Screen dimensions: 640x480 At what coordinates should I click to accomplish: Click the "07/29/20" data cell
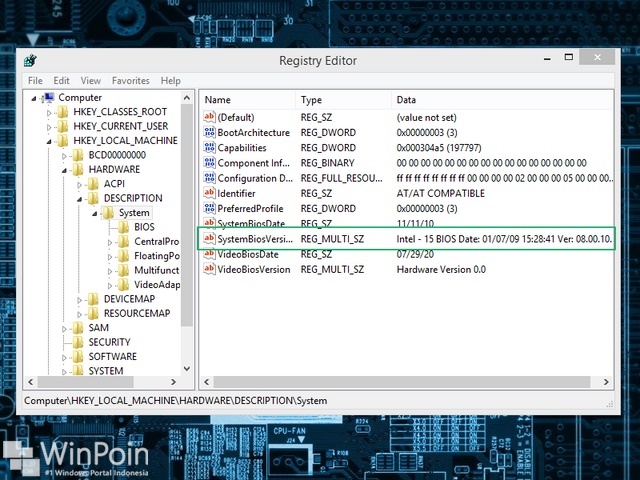tap(415, 254)
